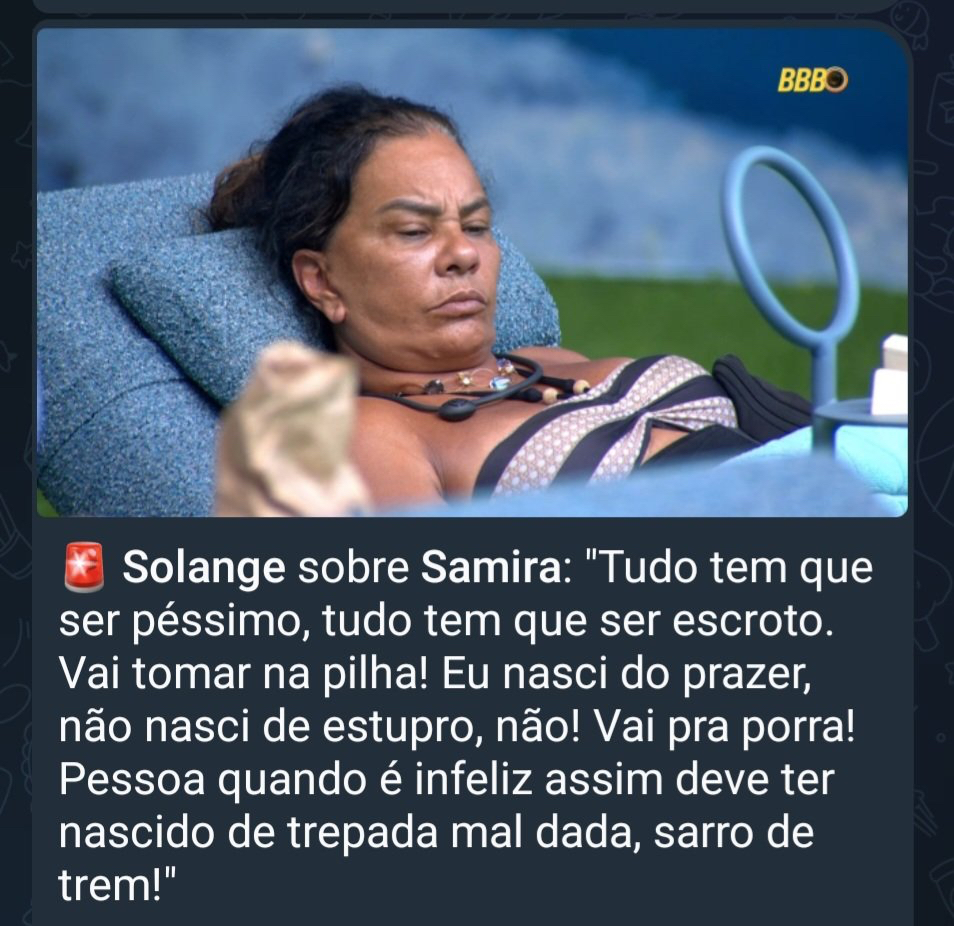The width and height of the screenshot is (954, 926).
Task: Click the final word "trem!" of the quote
Action: pos(117,885)
